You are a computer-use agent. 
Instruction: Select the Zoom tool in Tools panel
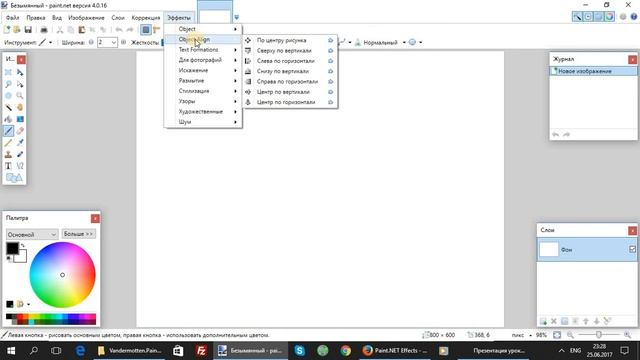(x=20, y=96)
